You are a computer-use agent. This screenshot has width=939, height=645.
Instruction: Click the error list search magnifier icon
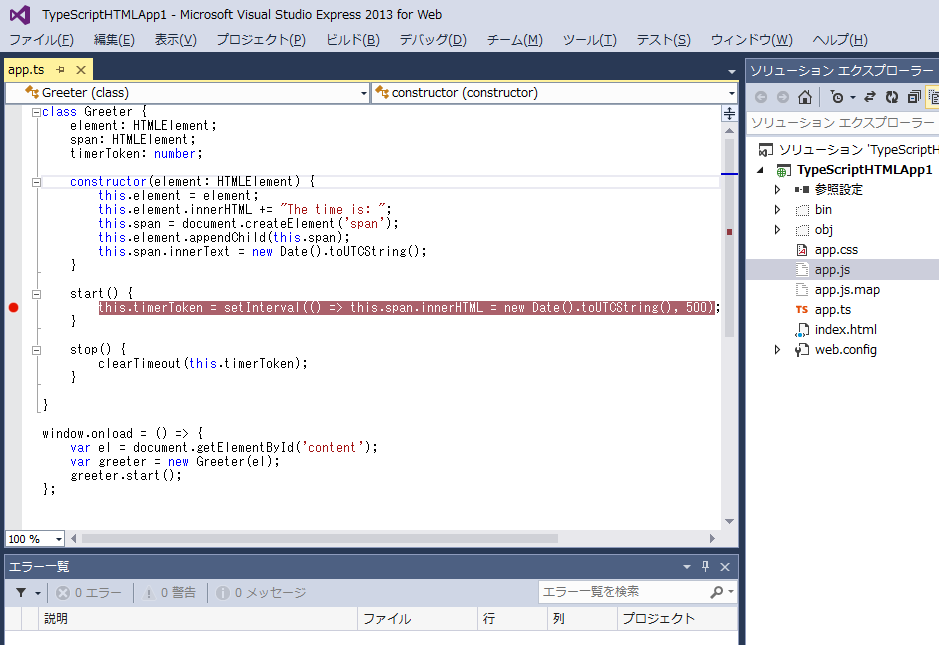[x=716, y=592]
